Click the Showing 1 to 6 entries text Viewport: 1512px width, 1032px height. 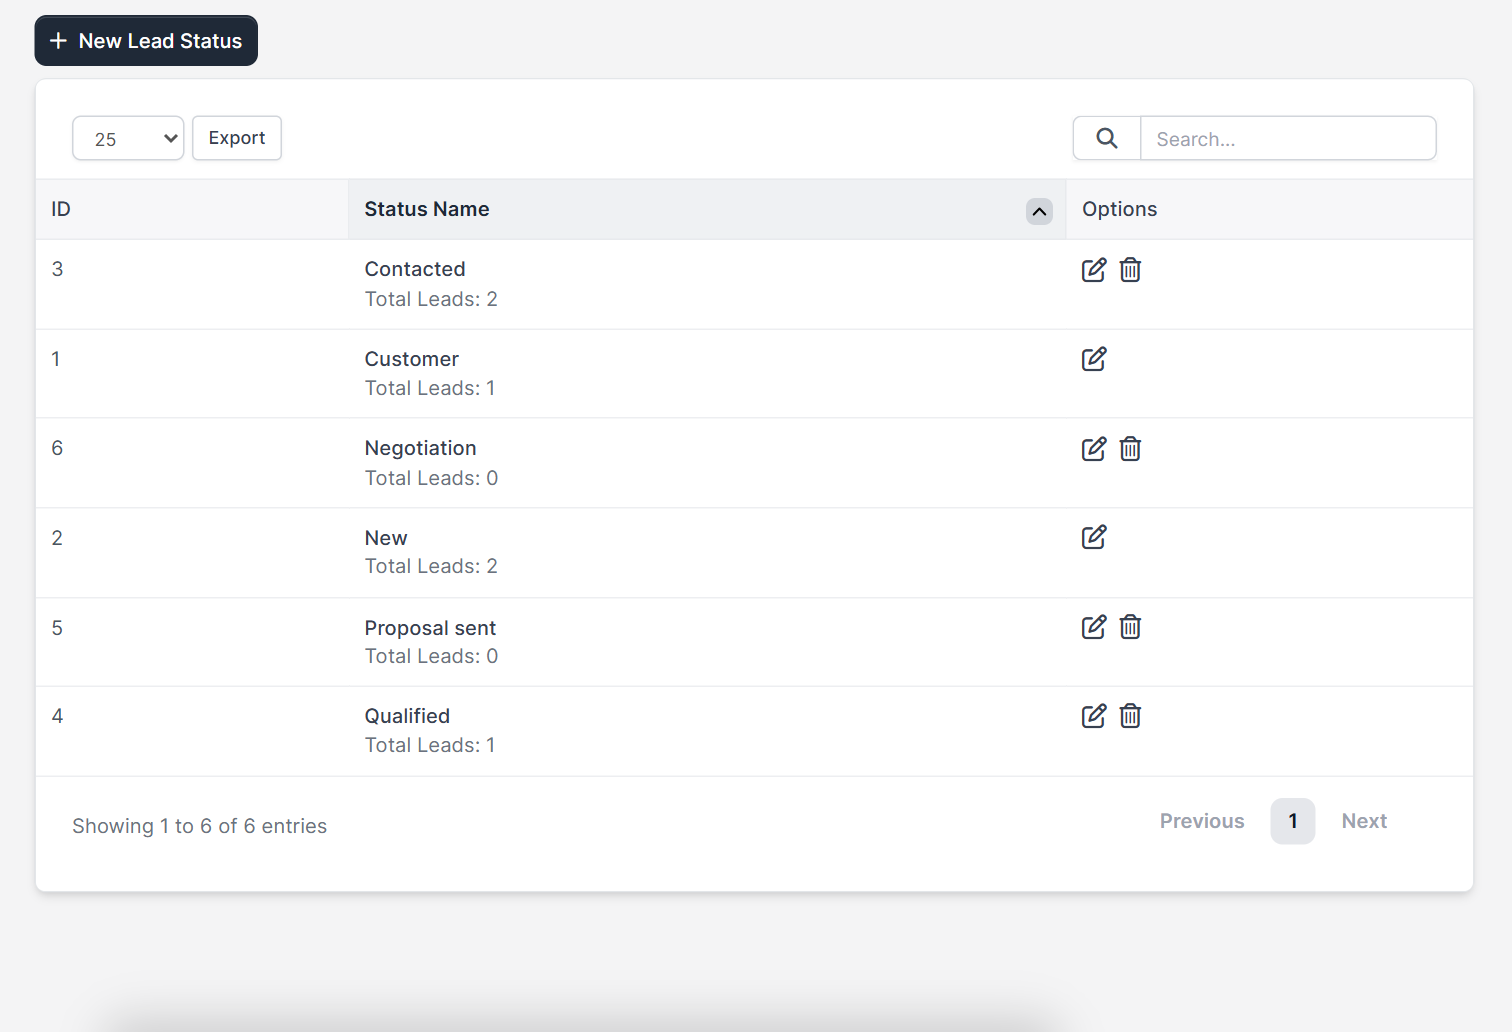[x=200, y=826]
